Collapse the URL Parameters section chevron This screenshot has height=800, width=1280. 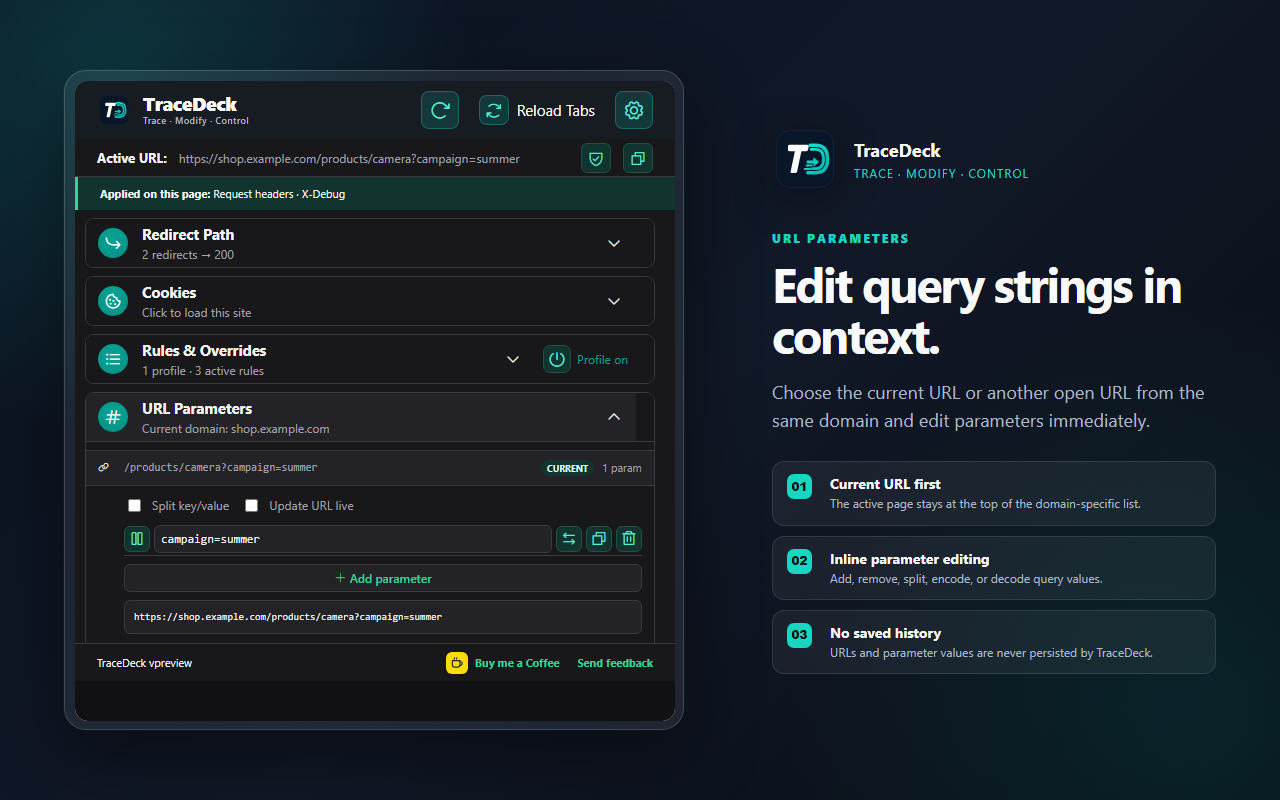coord(614,417)
